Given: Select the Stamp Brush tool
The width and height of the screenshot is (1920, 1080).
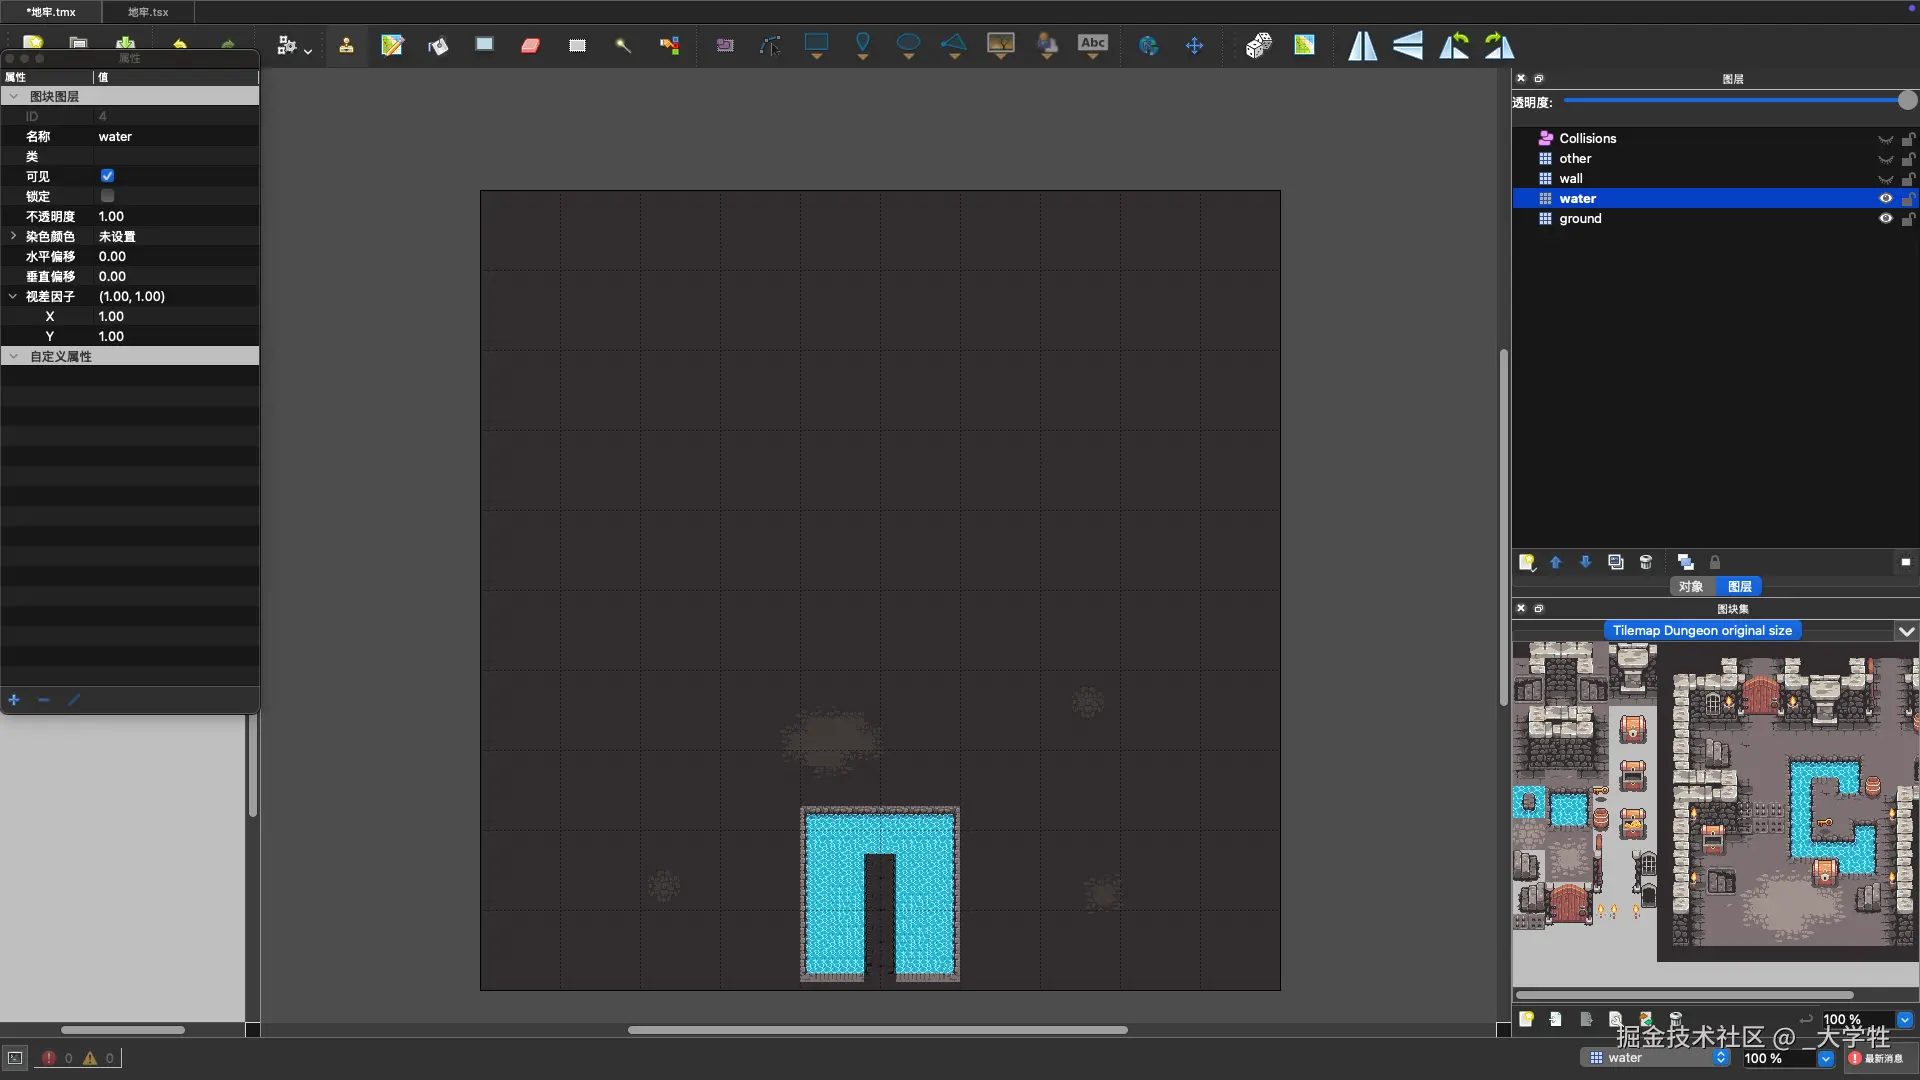Looking at the screenshot, I should click(x=346, y=45).
